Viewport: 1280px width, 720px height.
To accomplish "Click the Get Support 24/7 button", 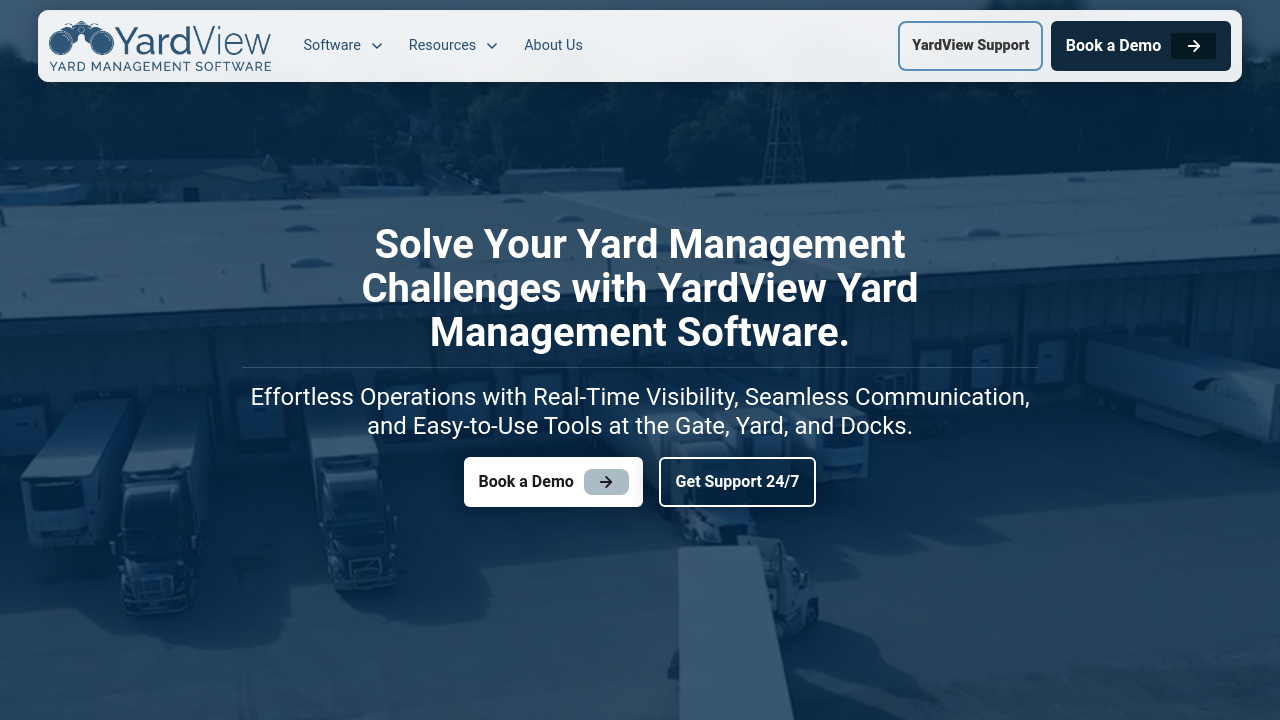I will point(737,482).
